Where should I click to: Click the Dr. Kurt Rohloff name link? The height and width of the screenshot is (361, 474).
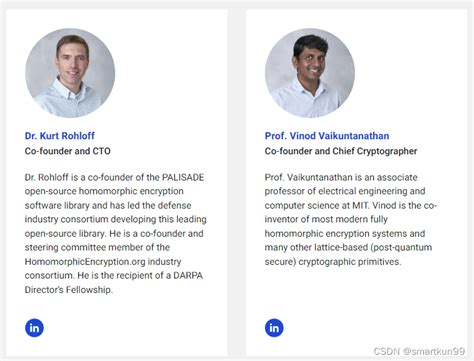click(60, 136)
